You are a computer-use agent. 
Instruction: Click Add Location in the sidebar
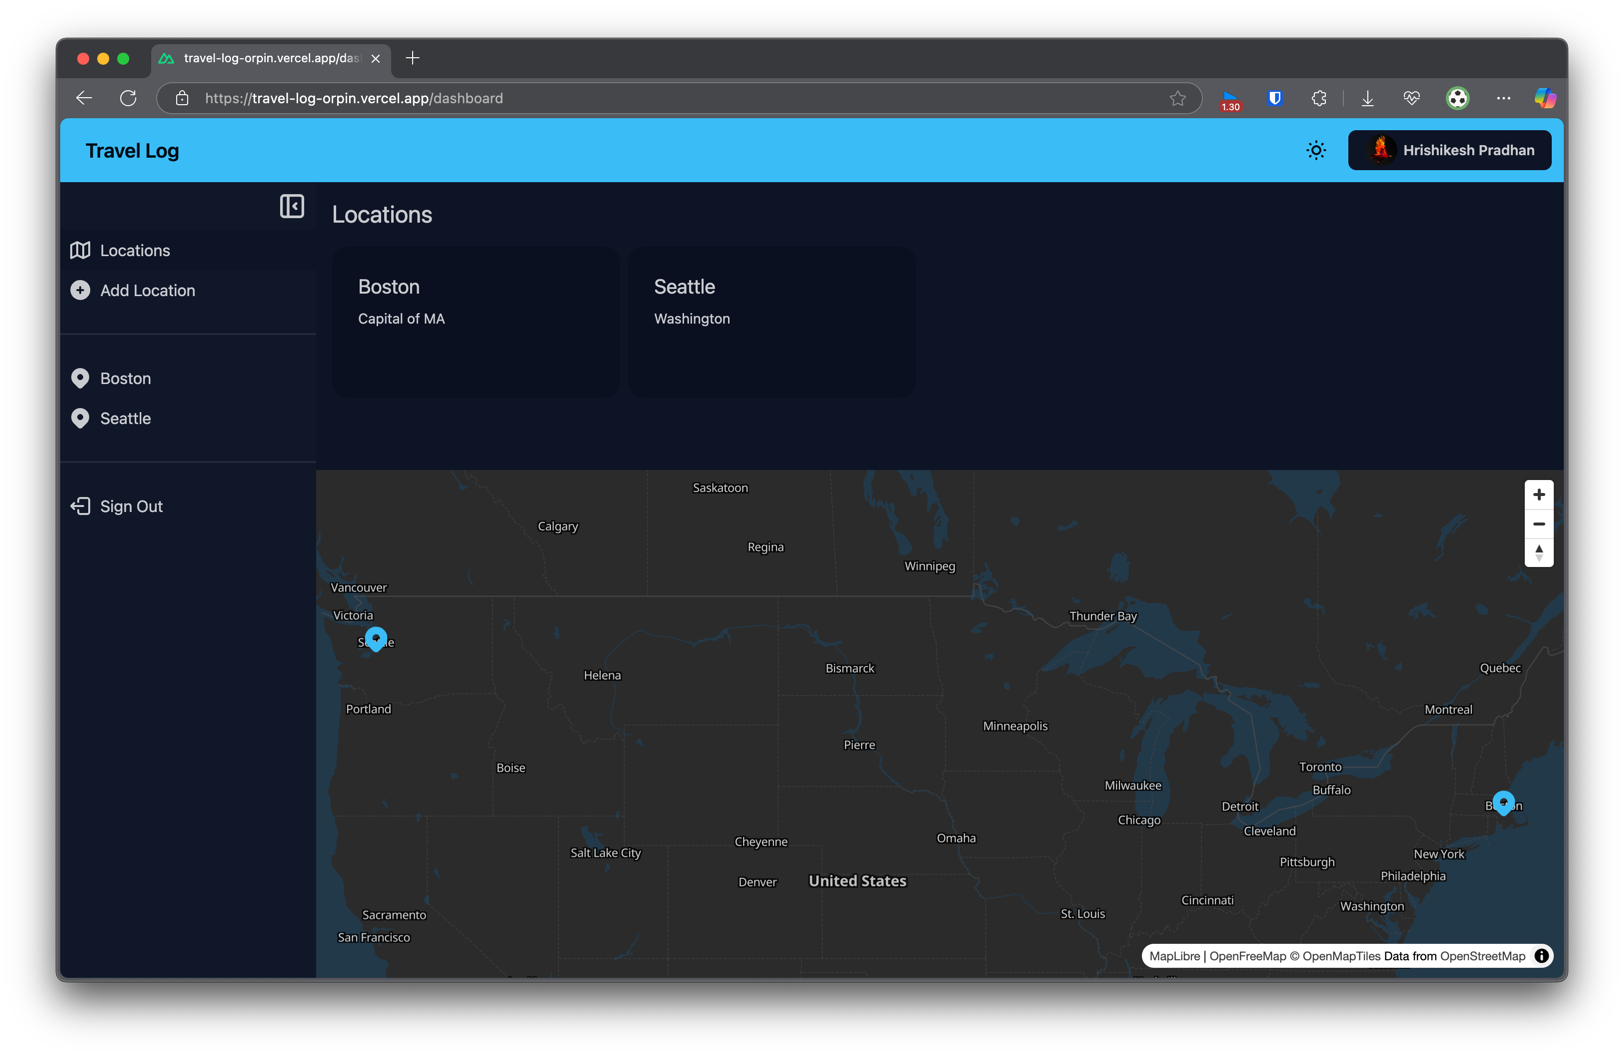pos(147,290)
